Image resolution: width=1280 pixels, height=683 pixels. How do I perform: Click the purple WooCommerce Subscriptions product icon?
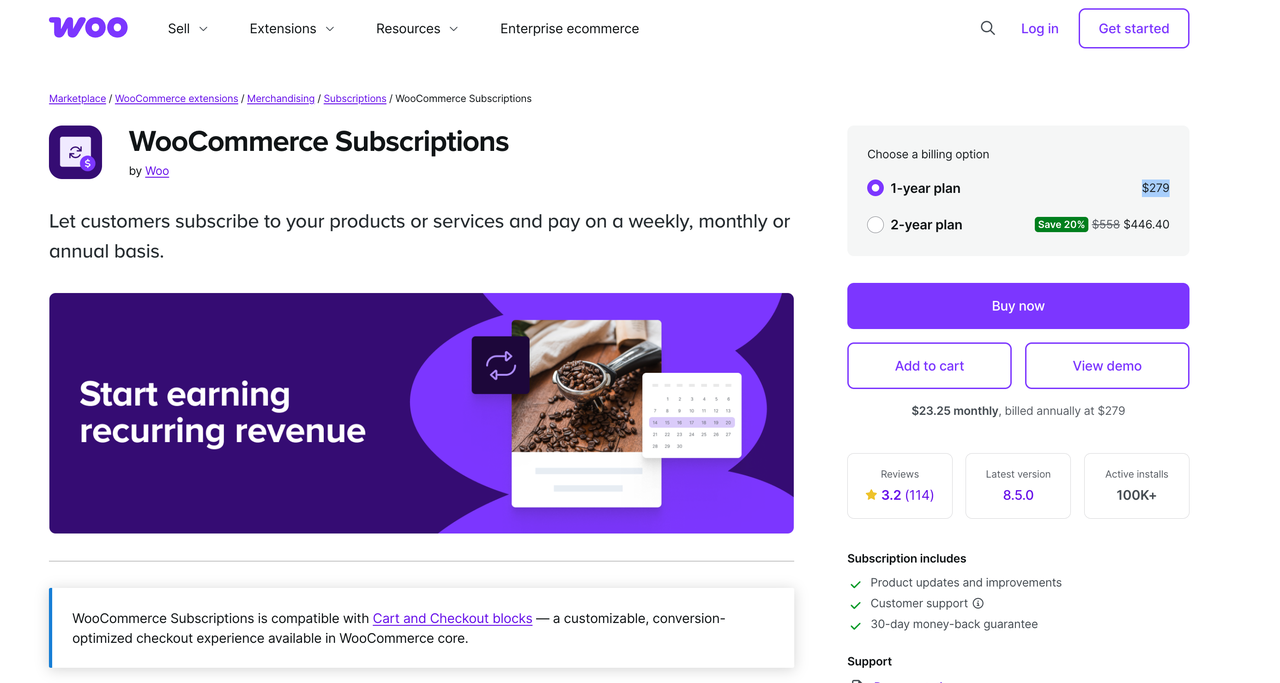click(75, 152)
